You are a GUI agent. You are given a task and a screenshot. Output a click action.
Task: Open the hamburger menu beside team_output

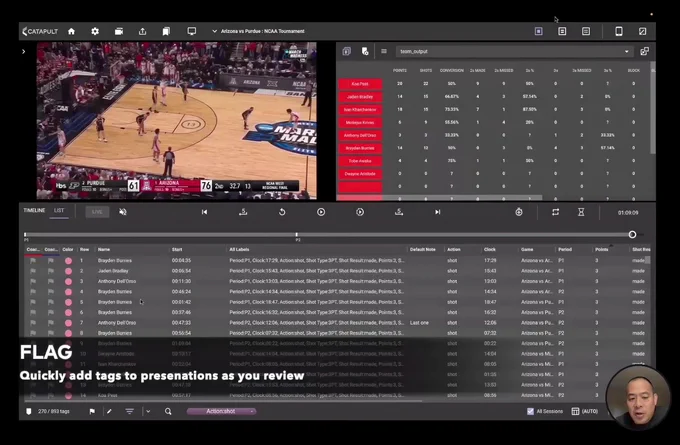click(384, 51)
